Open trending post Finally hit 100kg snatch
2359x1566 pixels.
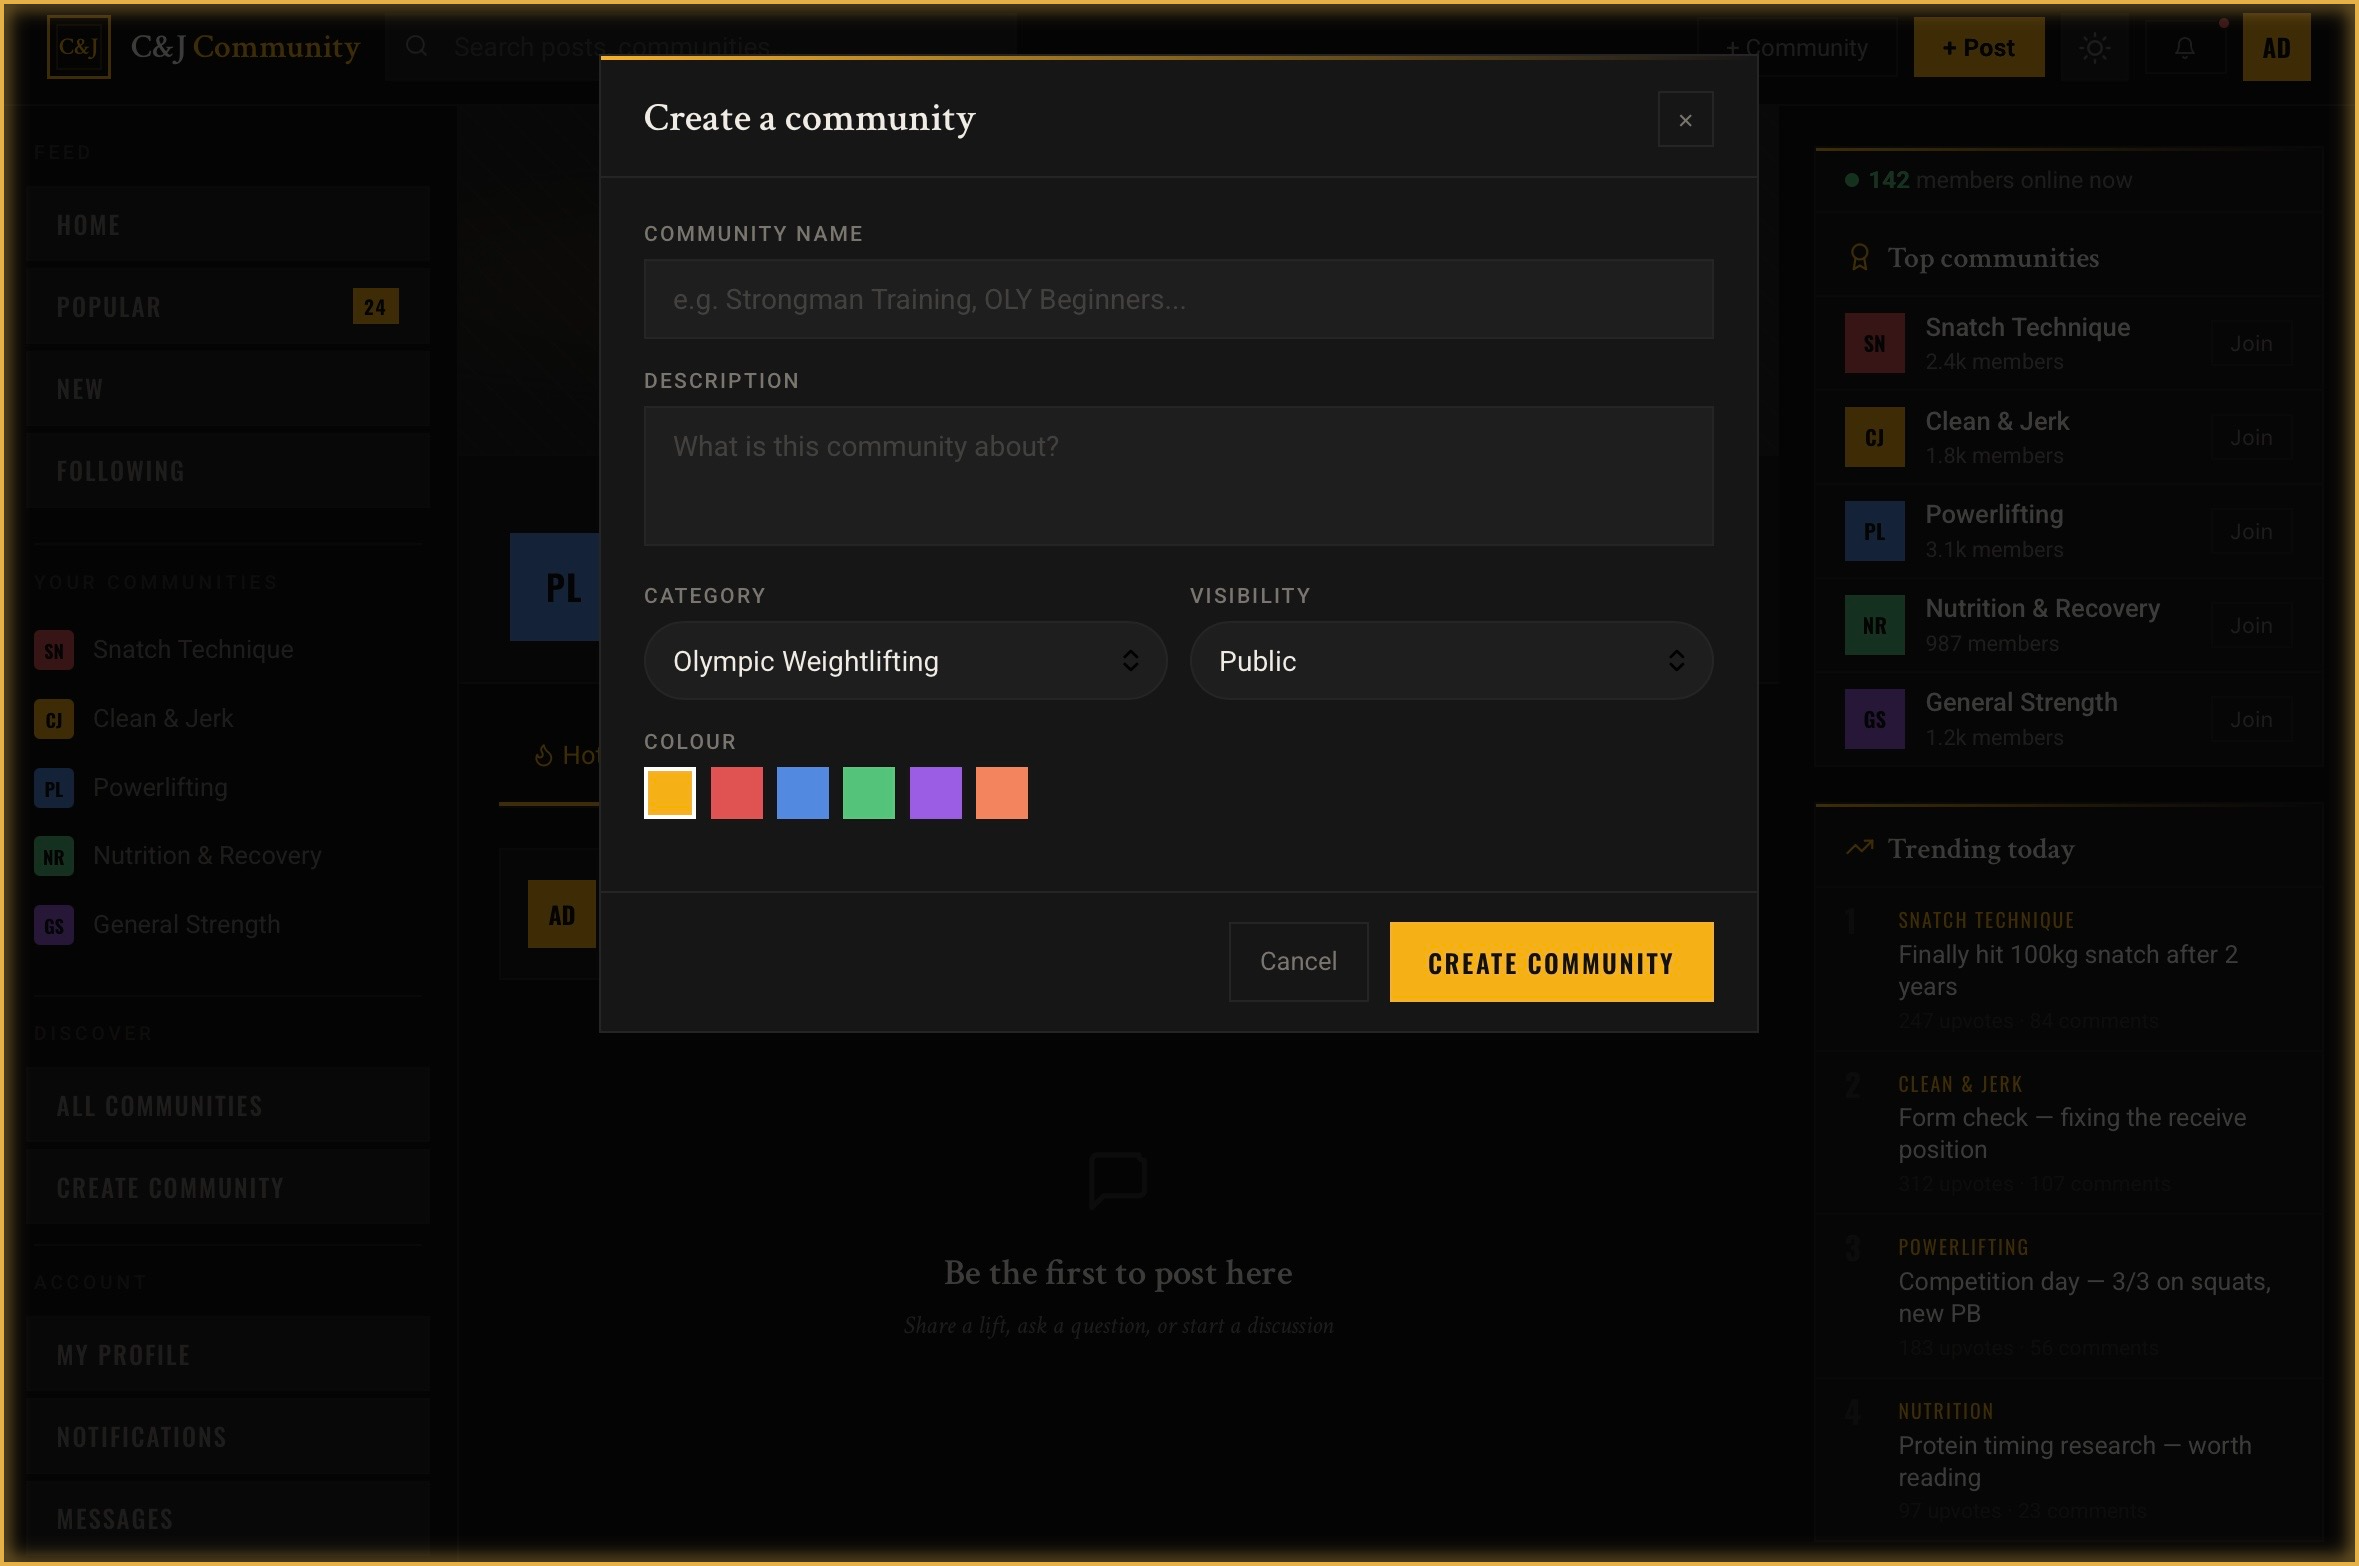[2068, 970]
